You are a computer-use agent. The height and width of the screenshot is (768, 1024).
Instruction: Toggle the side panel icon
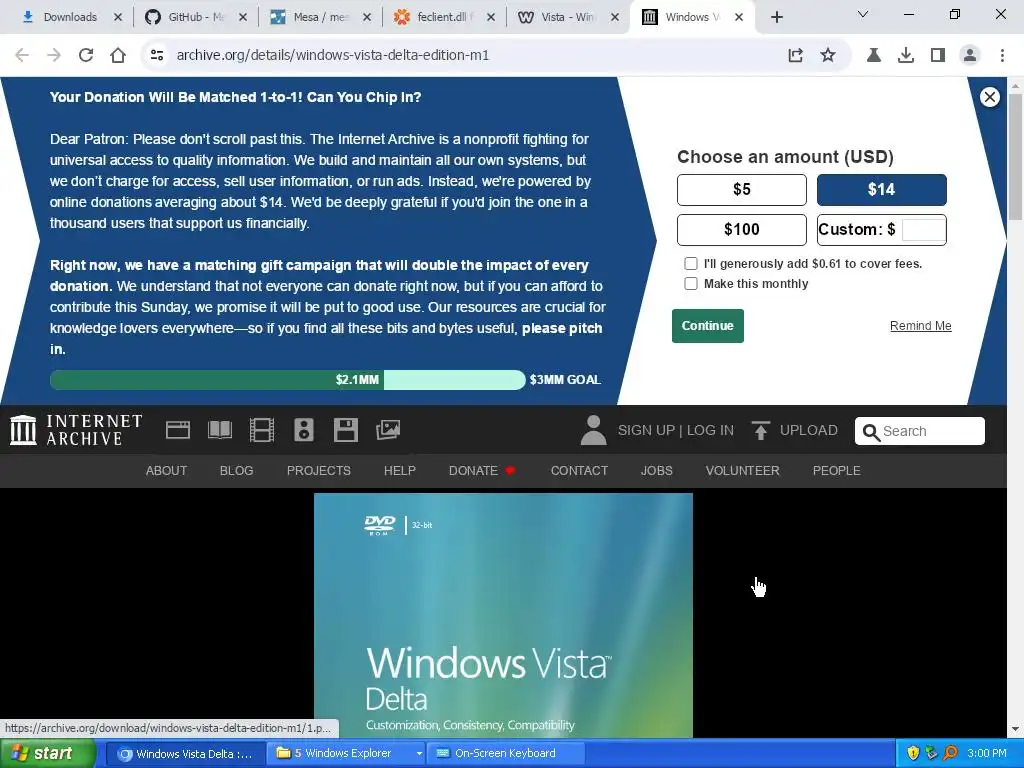tap(938, 55)
